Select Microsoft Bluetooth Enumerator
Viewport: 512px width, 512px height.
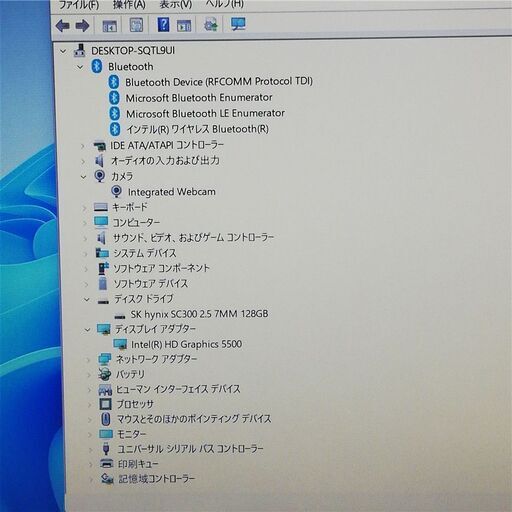tap(199, 98)
